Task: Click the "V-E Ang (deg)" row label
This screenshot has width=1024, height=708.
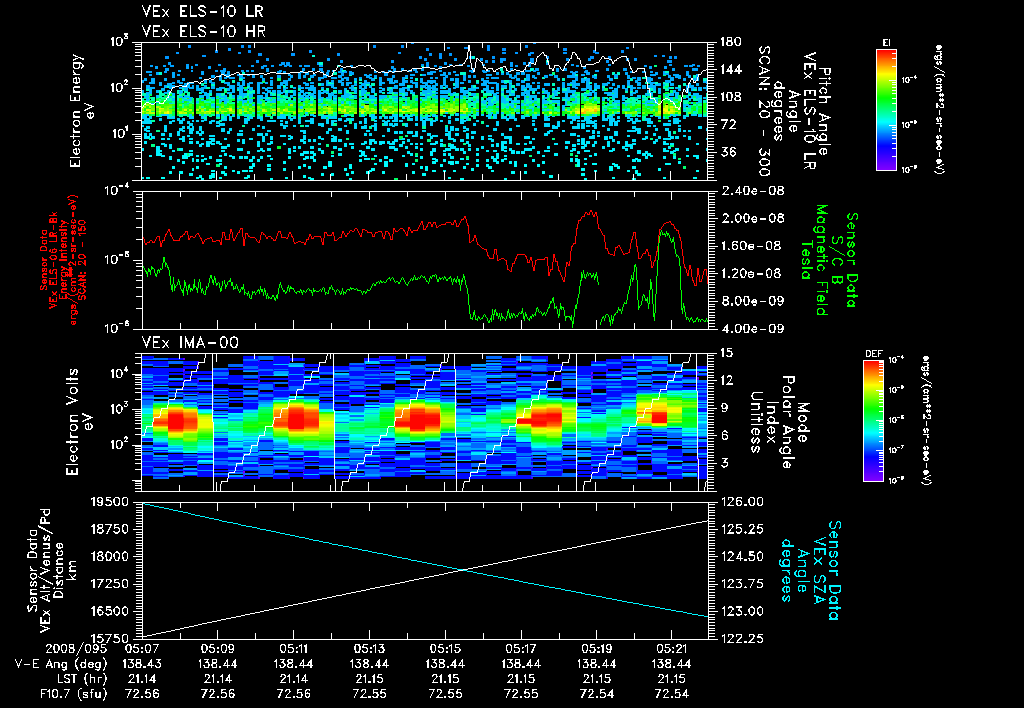Action: 60,664
